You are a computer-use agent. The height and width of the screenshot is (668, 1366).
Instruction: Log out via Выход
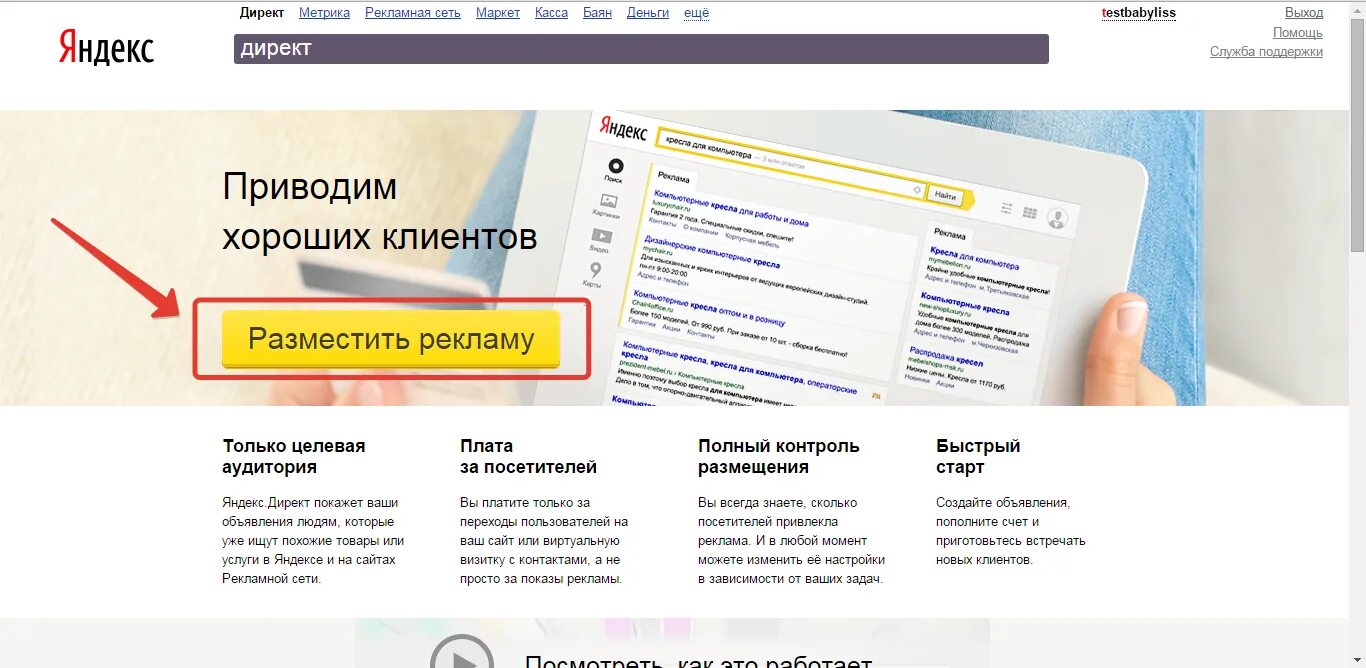[1304, 13]
